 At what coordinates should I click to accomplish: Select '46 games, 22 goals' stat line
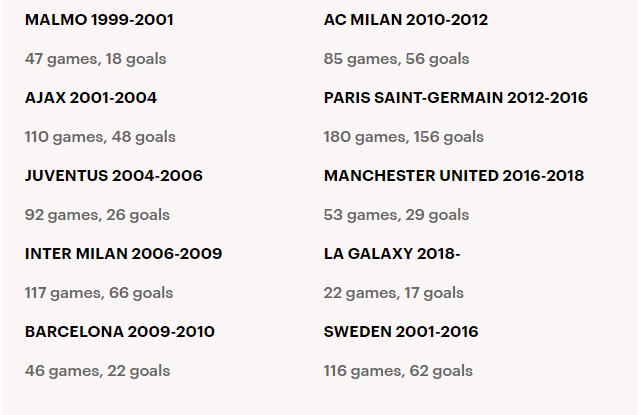click(x=97, y=371)
